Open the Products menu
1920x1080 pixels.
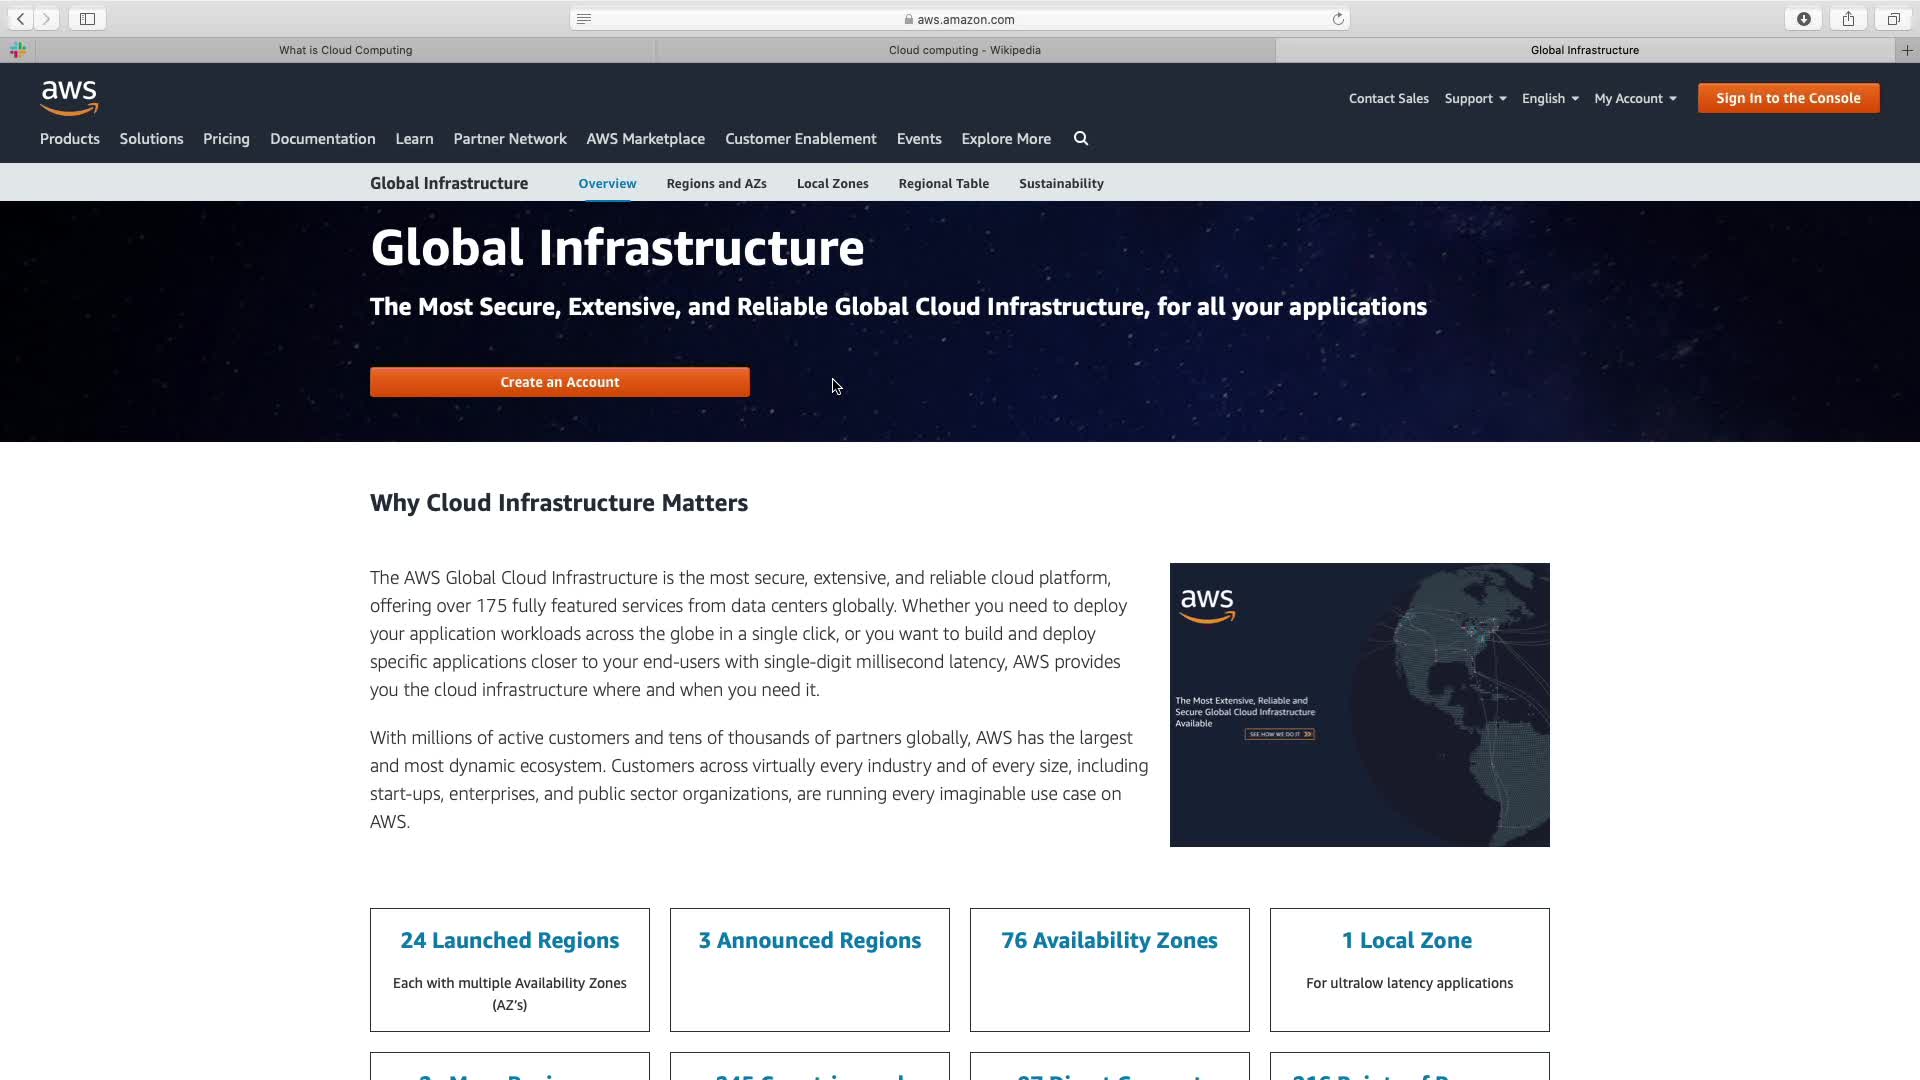click(x=70, y=139)
